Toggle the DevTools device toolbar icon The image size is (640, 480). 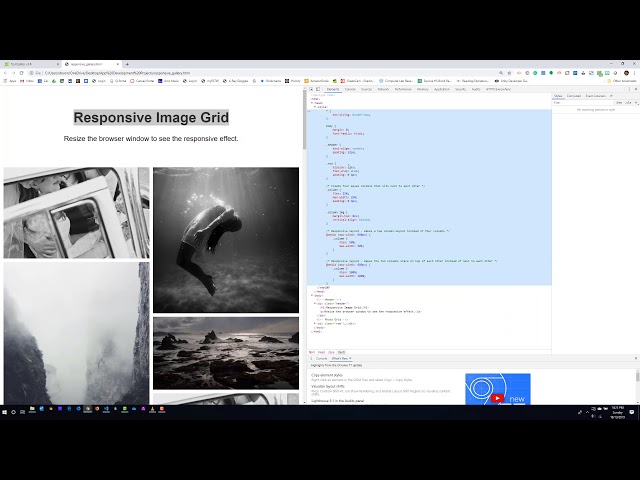pyautogui.click(x=318, y=89)
